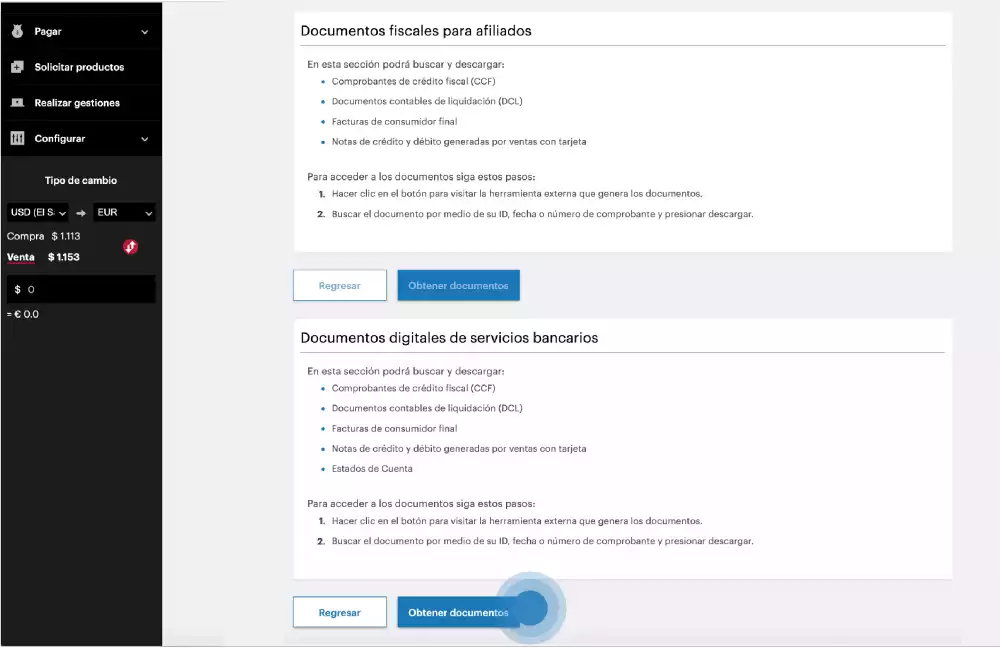Focus the dollar amount input field

pos(85,289)
